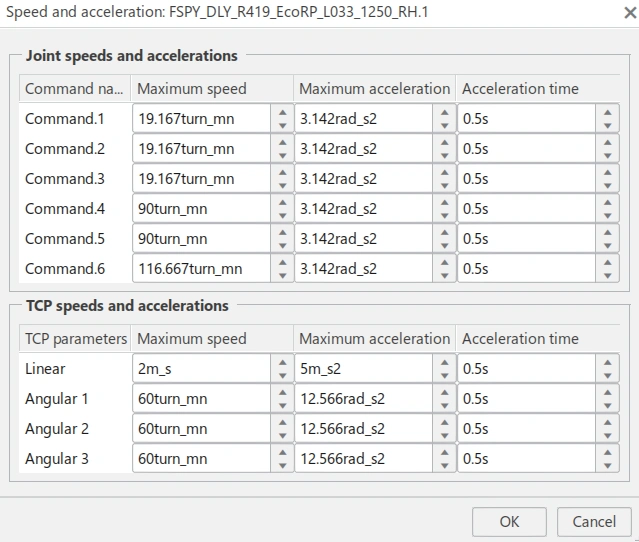This screenshot has width=639, height=542.
Task: Increase Angular 1 maximum acceleration up arrow
Action: (443, 392)
